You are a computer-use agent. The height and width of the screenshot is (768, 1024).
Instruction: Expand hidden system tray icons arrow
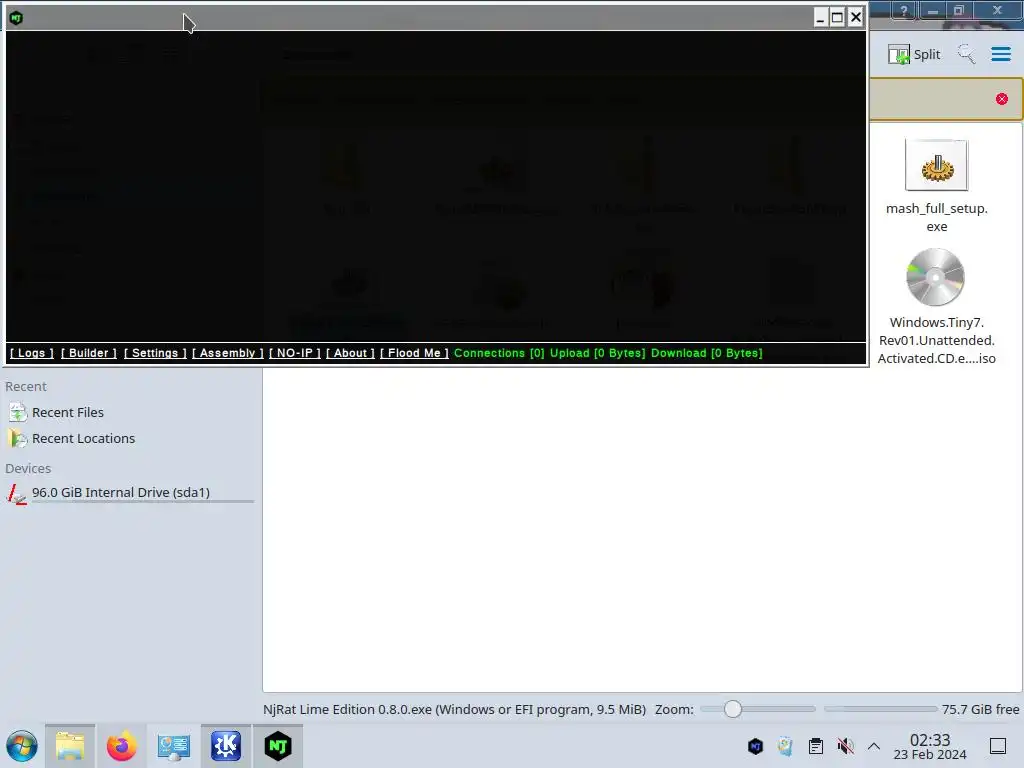point(874,746)
